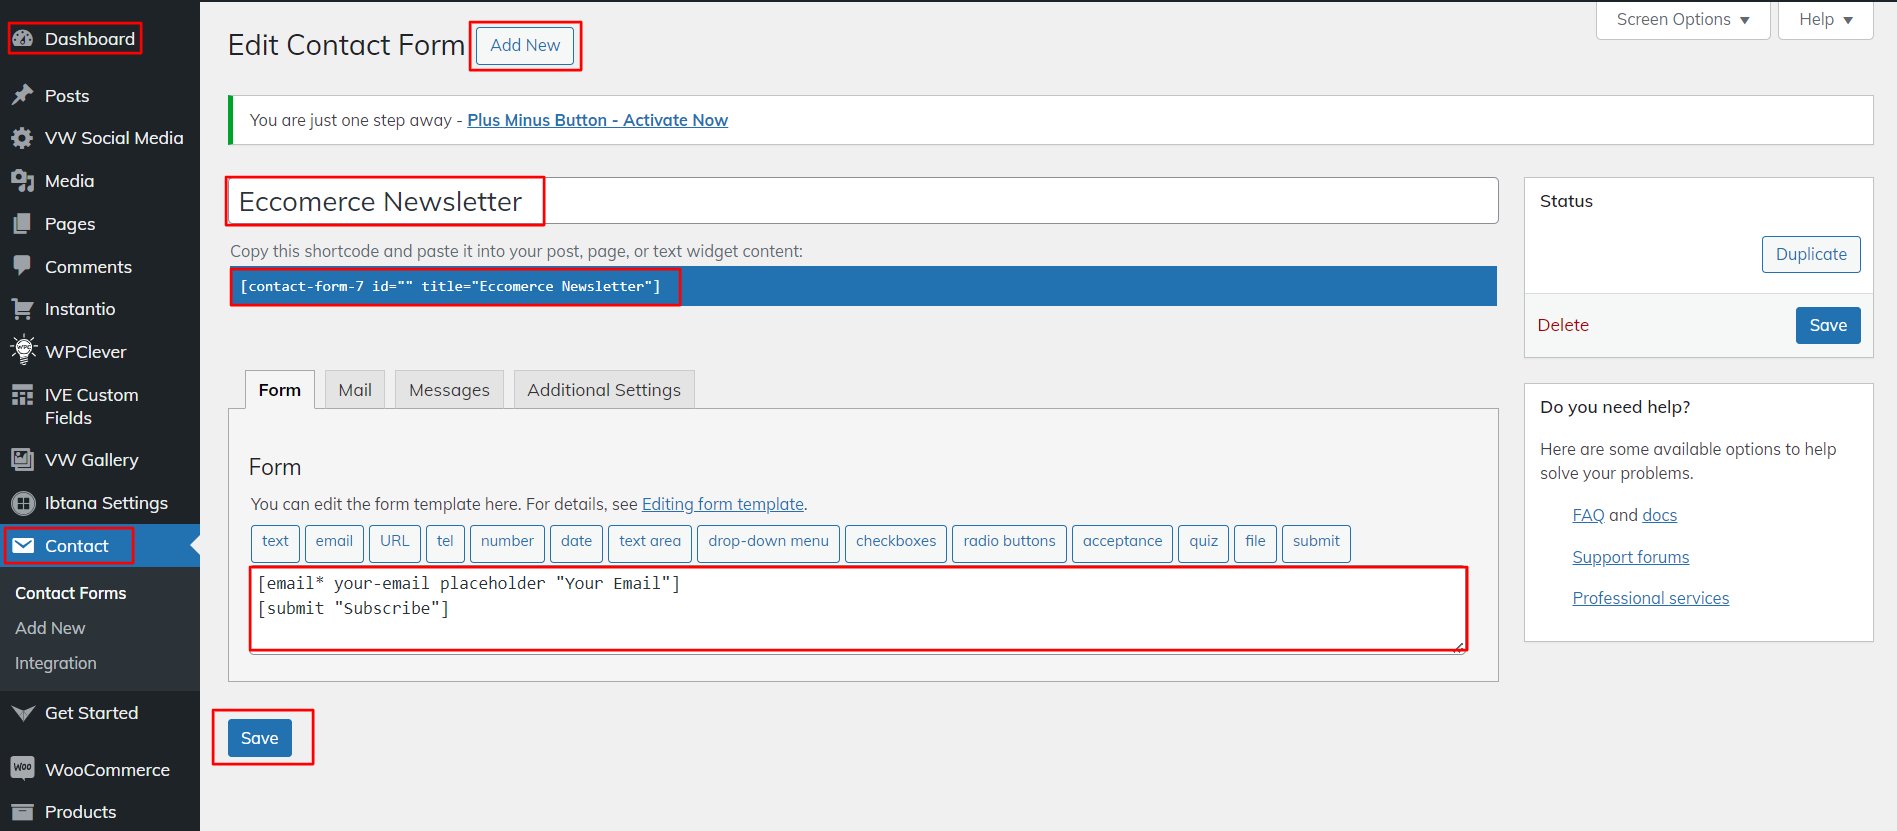The image size is (1897, 831).
Task: Insert a radio buttons tag
Action: pyautogui.click(x=1008, y=542)
